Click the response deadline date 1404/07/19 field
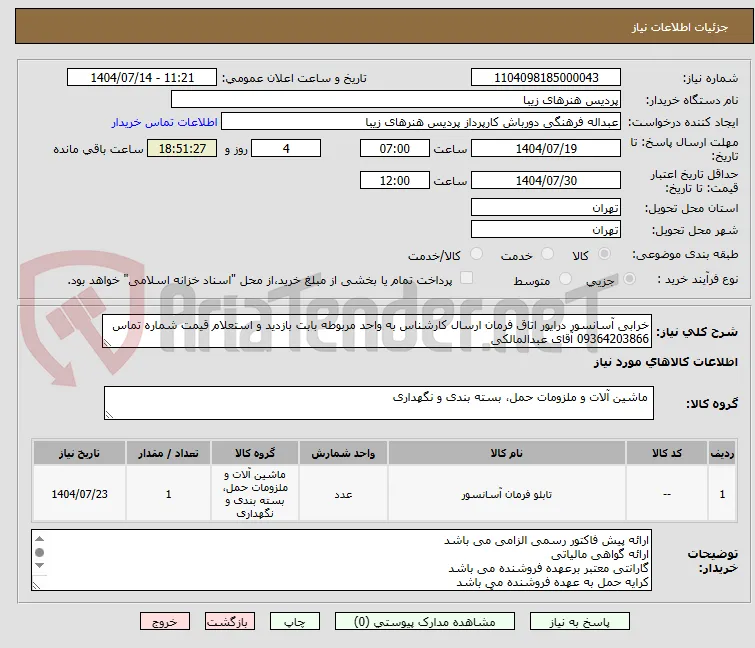This screenshot has height=648, width=755. point(546,148)
